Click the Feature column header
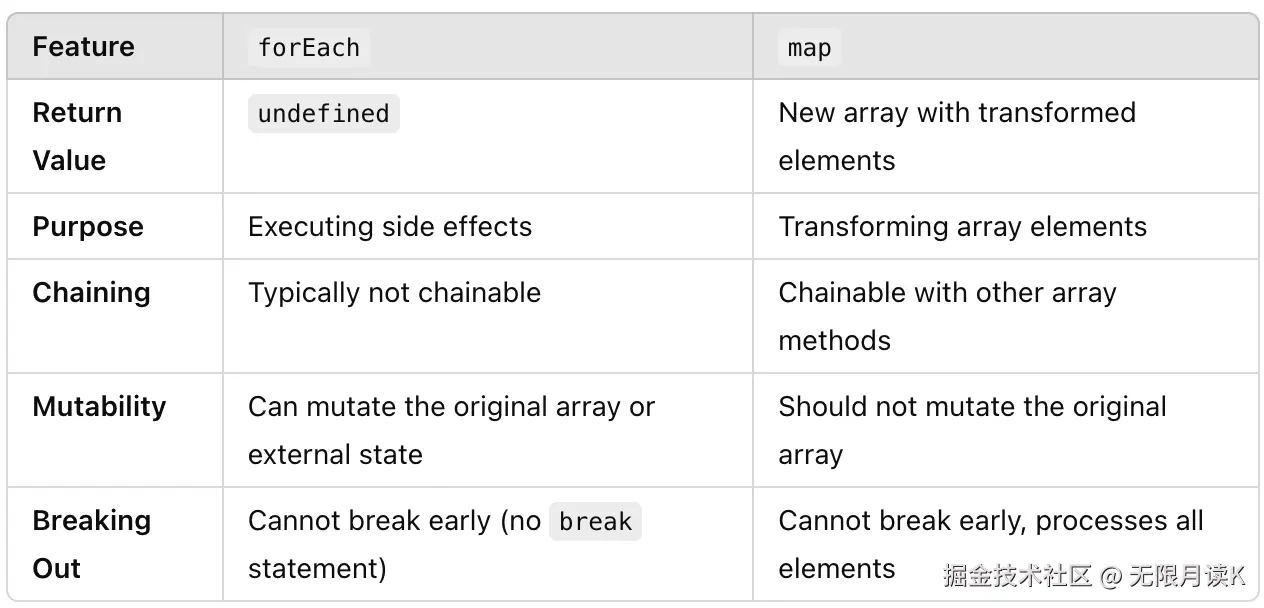 click(83, 47)
